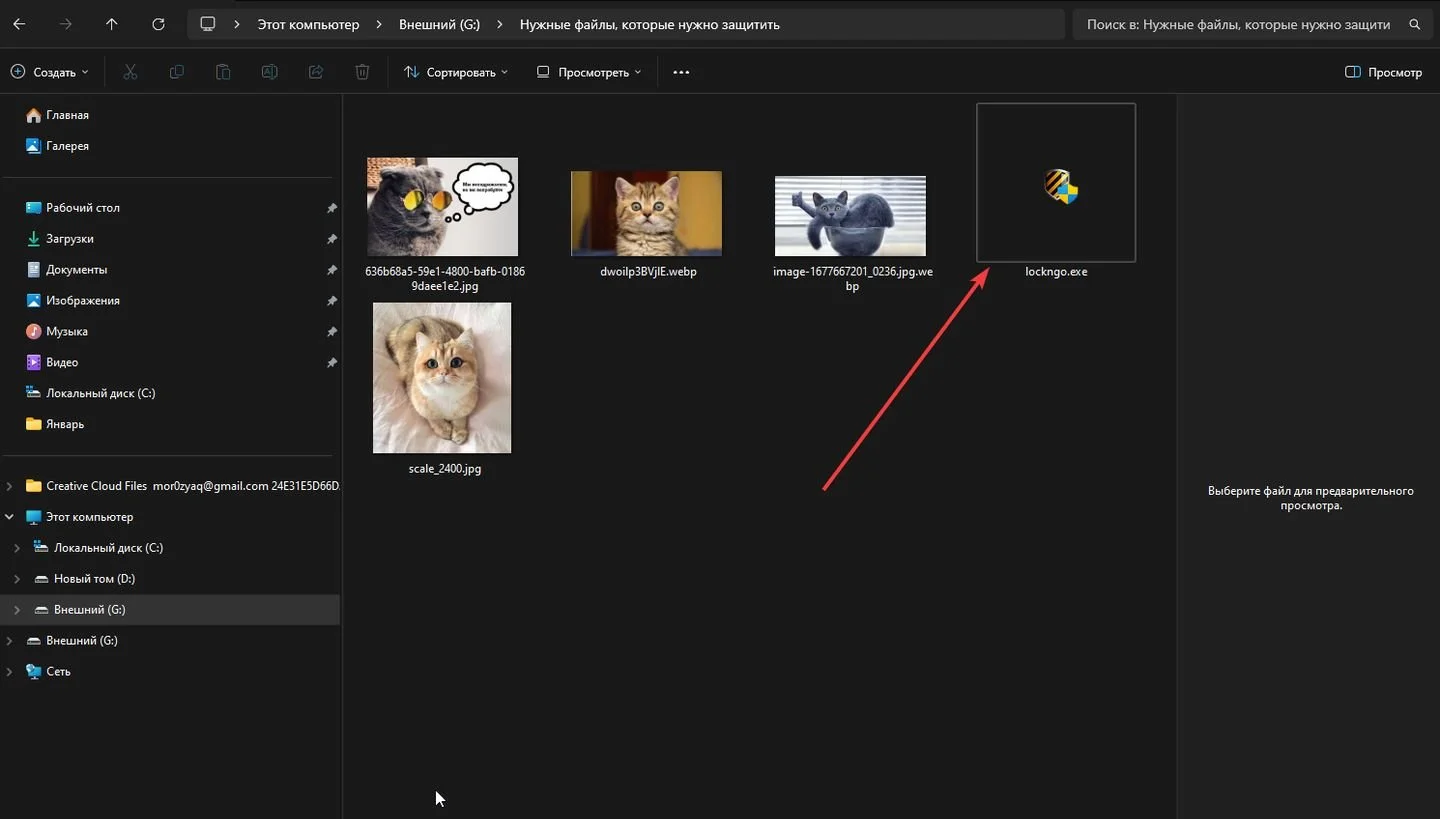Open the Сортировать dropdown menu
Image resolution: width=1440 pixels, height=819 pixels.
pyautogui.click(x=456, y=72)
